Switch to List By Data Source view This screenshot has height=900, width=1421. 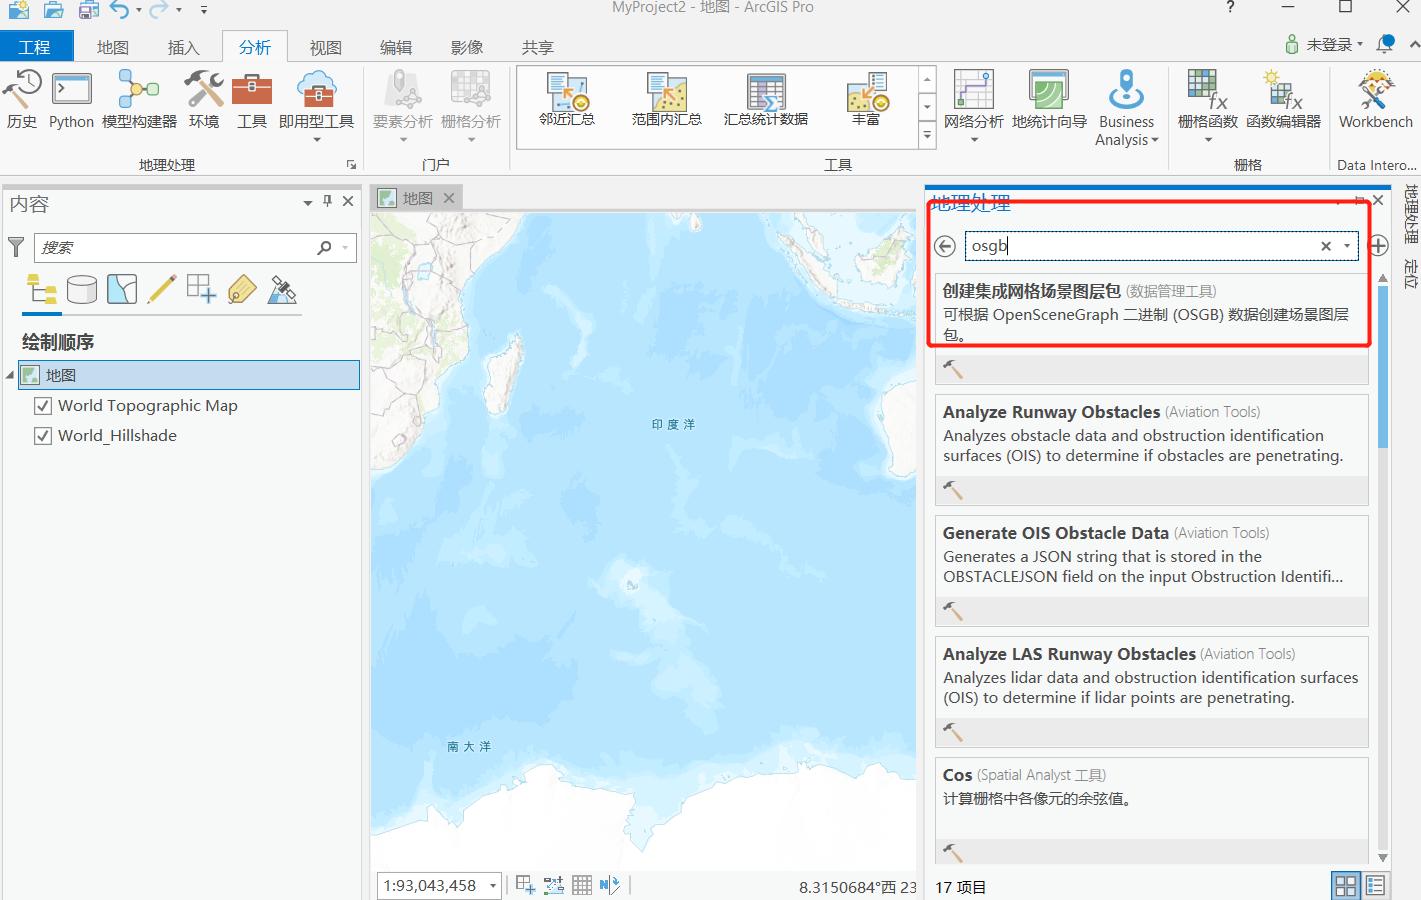[x=82, y=290]
